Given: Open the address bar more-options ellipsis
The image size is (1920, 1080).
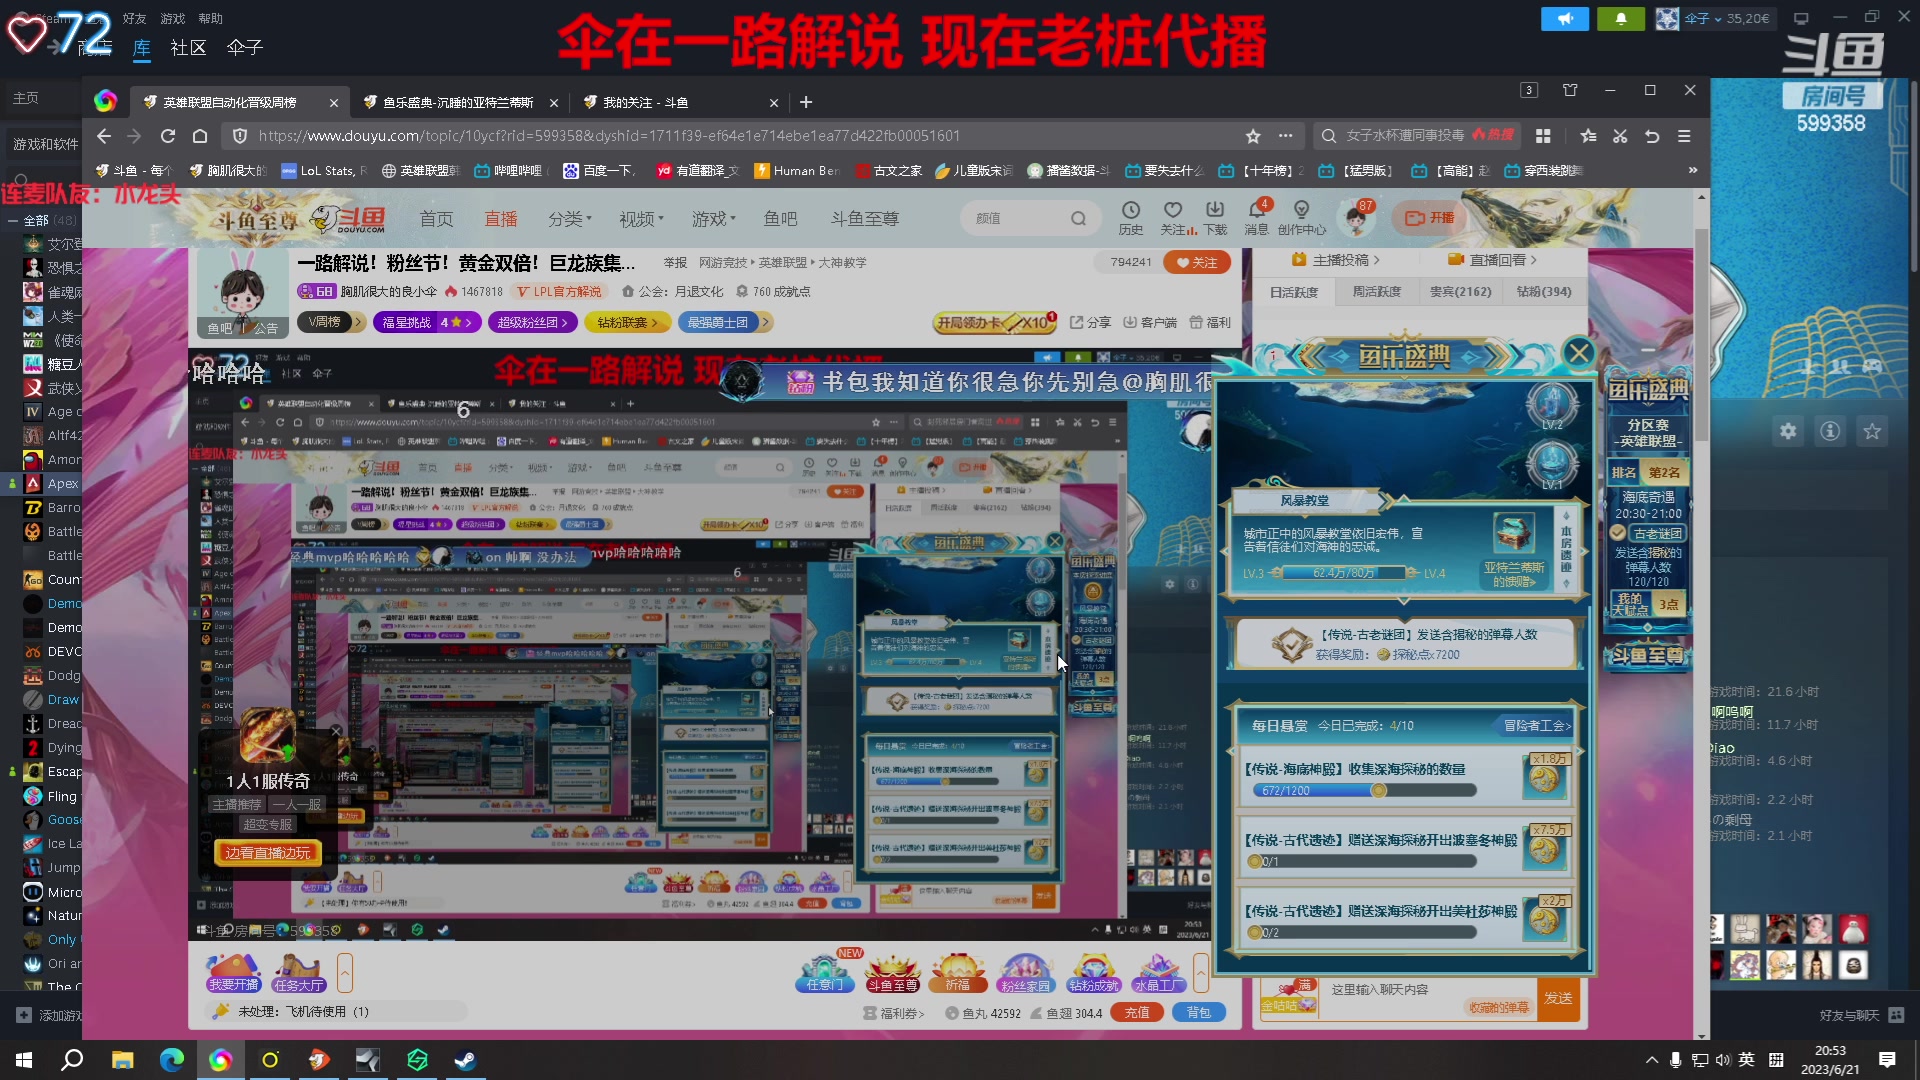Looking at the screenshot, I should (1285, 136).
